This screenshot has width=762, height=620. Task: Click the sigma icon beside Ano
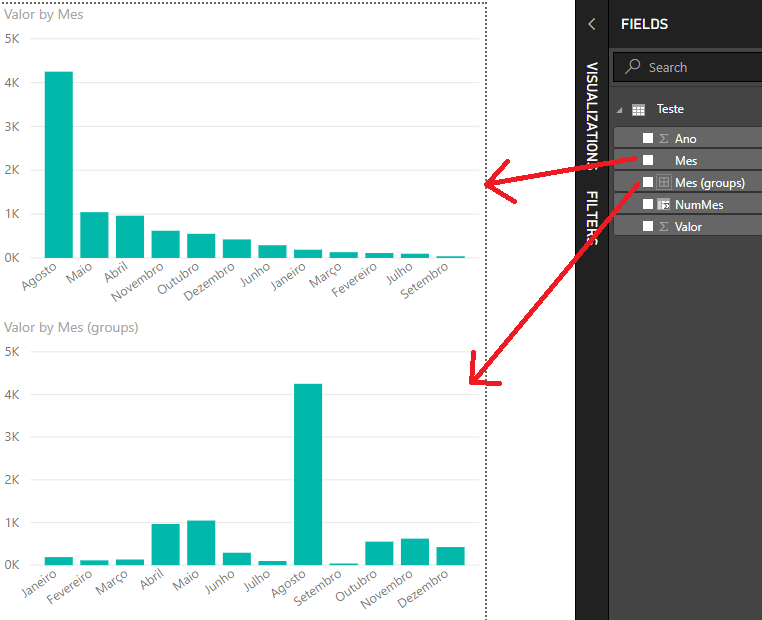pos(663,139)
